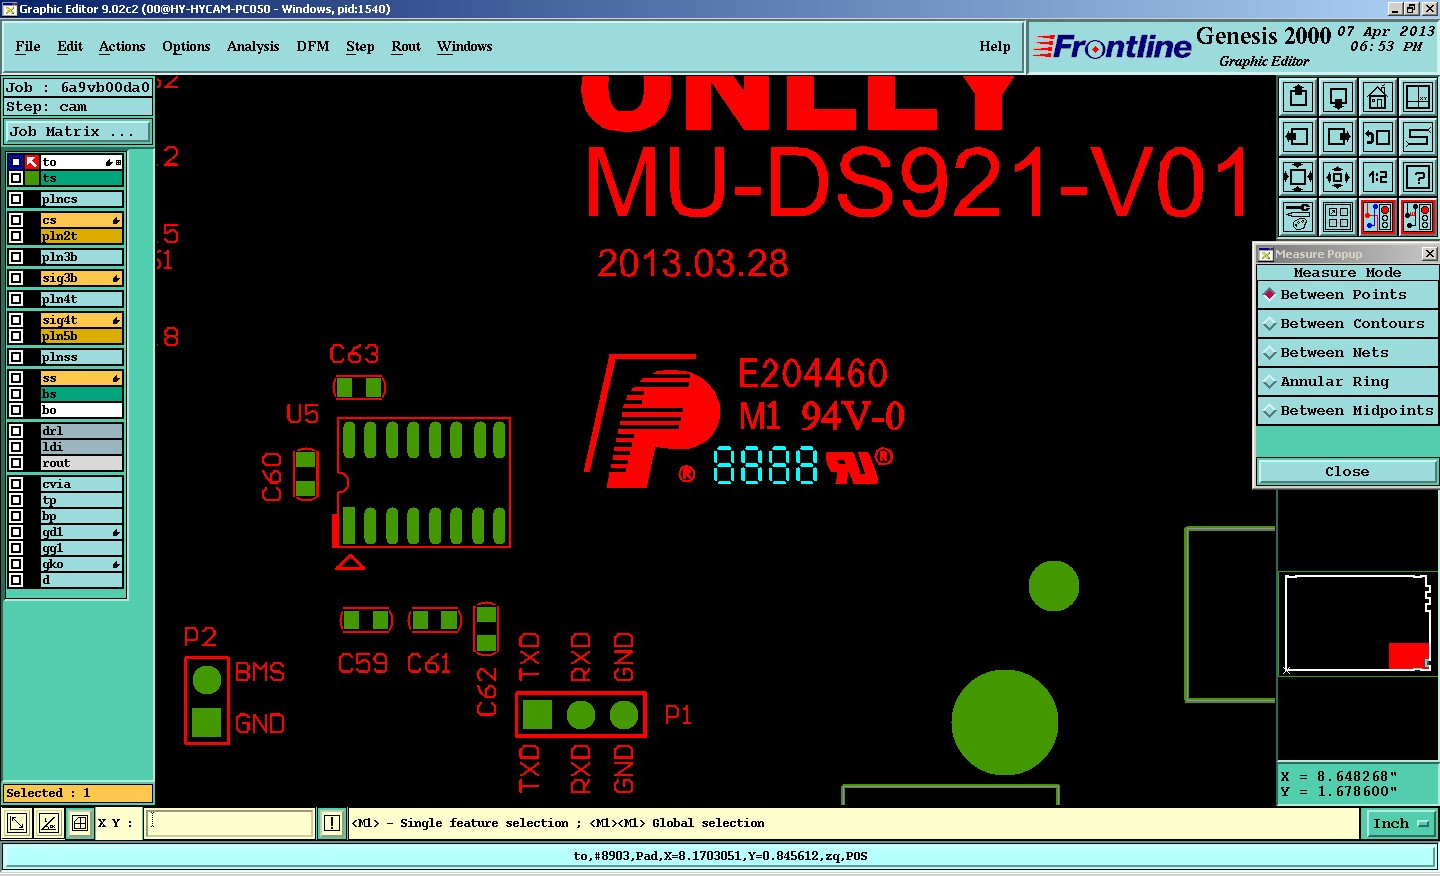The image size is (1440, 876).
Task: Click the S-shaped line path icon
Action: [x=1418, y=137]
